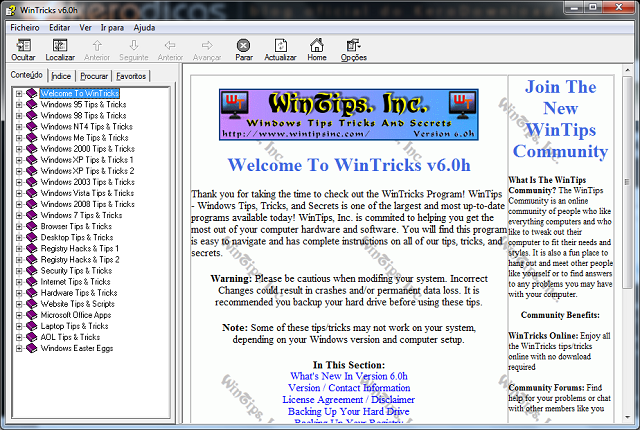Open the Ficheiro menu
This screenshot has height=430, width=640.
coord(25,28)
